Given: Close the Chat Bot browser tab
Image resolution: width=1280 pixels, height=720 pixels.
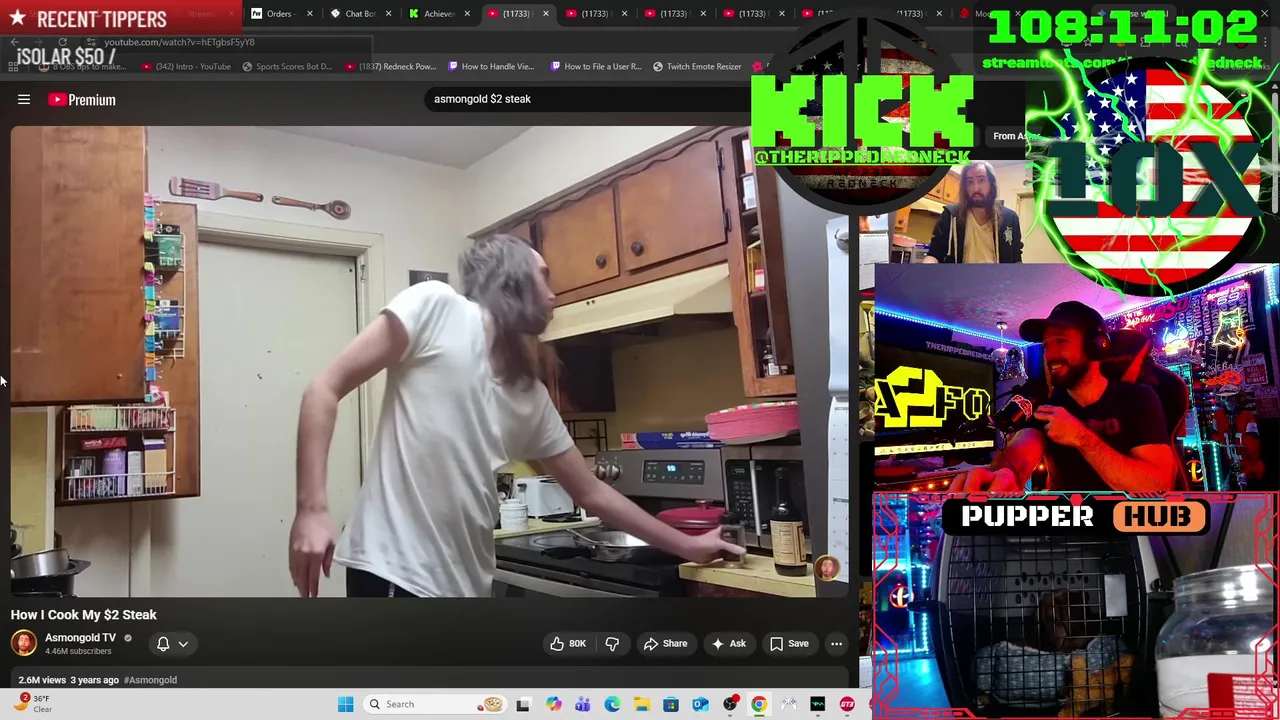Looking at the screenshot, I should point(388,14).
